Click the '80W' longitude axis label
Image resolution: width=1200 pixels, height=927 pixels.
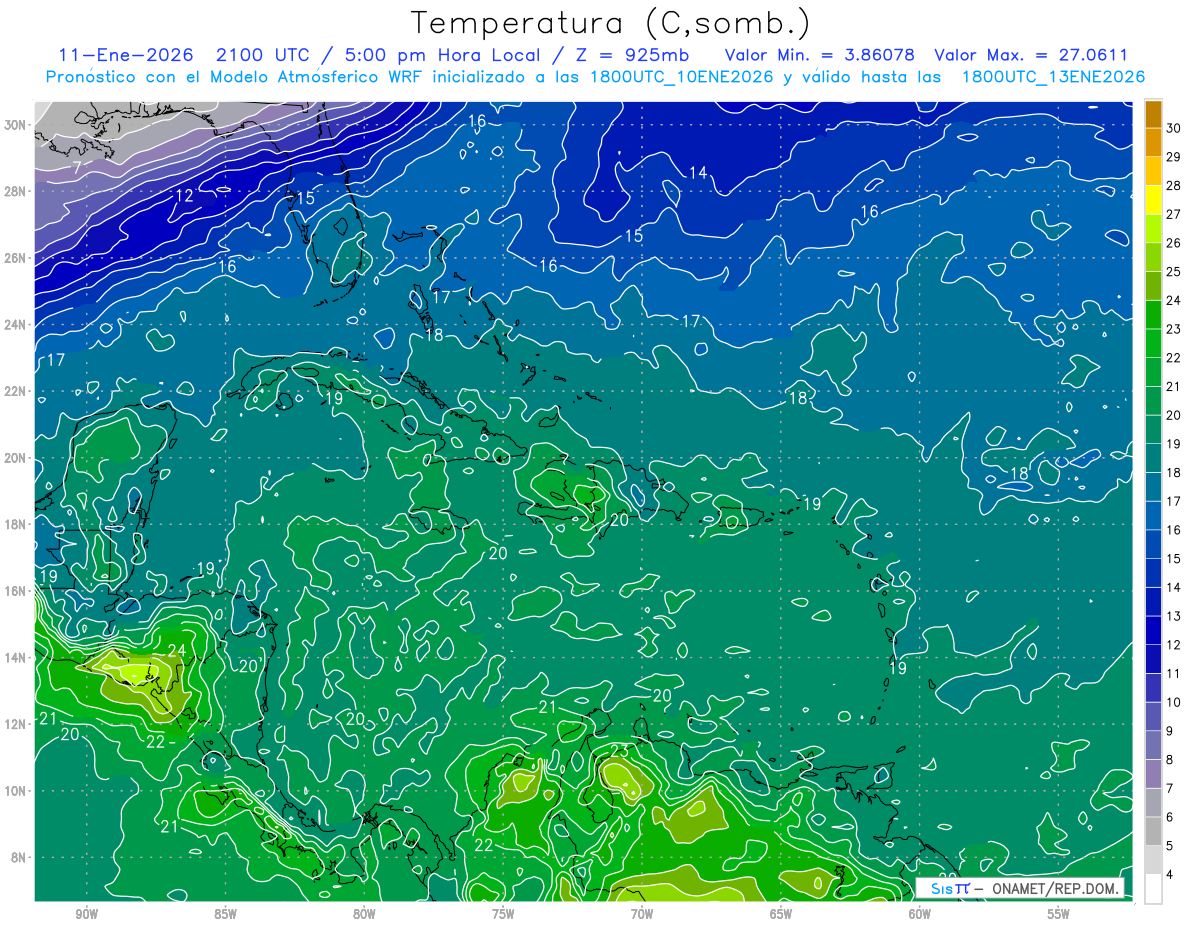[364, 914]
